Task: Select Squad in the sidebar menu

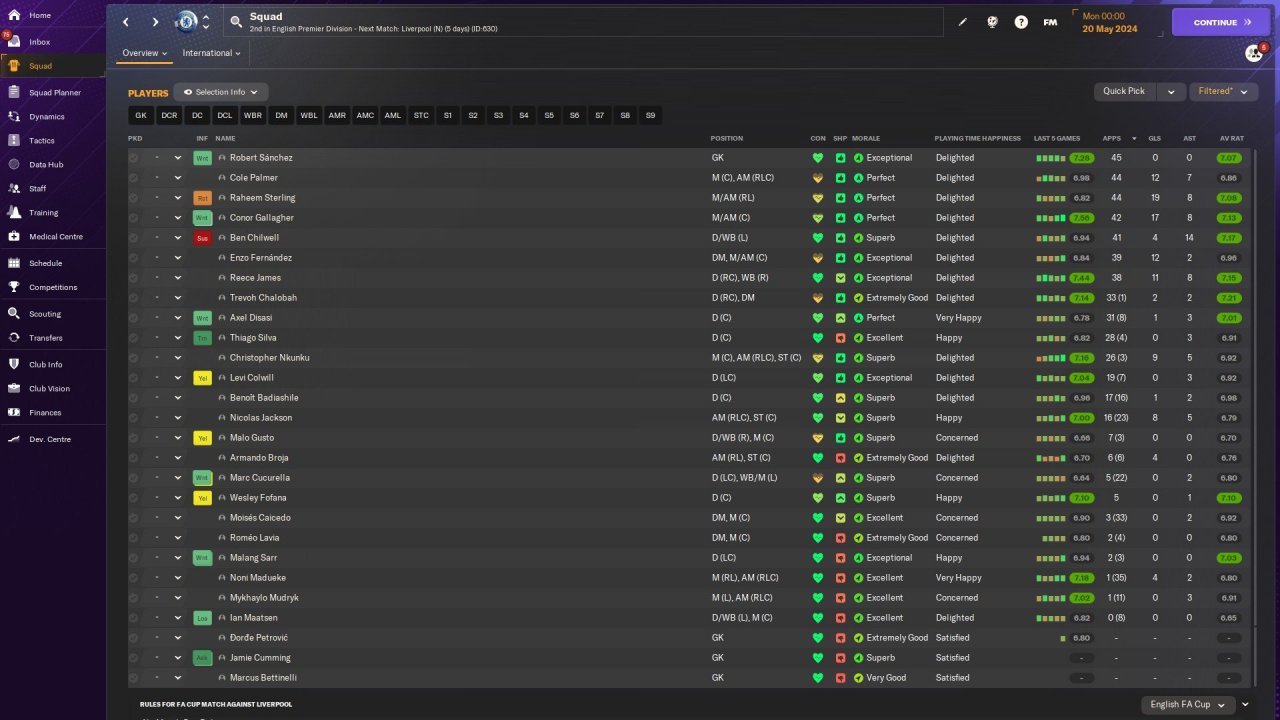Action: pos(52,66)
